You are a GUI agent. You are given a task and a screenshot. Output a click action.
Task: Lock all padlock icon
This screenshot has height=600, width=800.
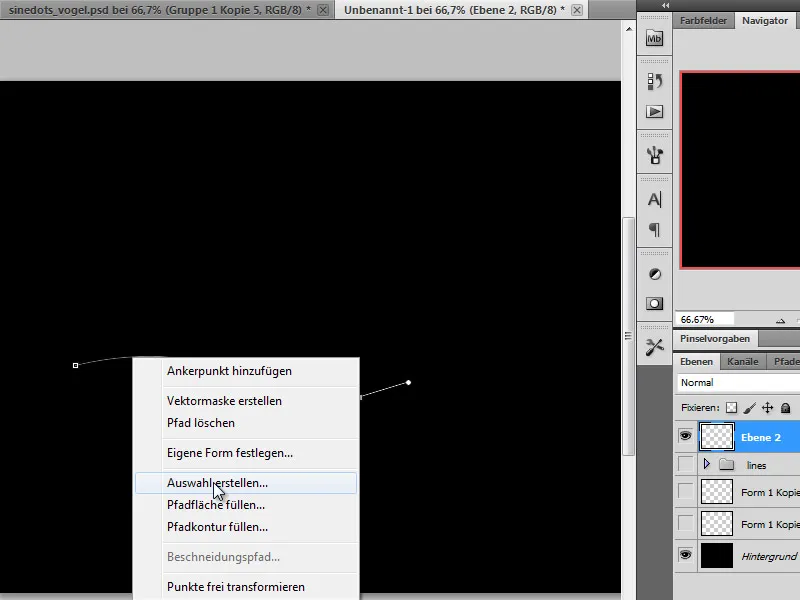pos(786,408)
